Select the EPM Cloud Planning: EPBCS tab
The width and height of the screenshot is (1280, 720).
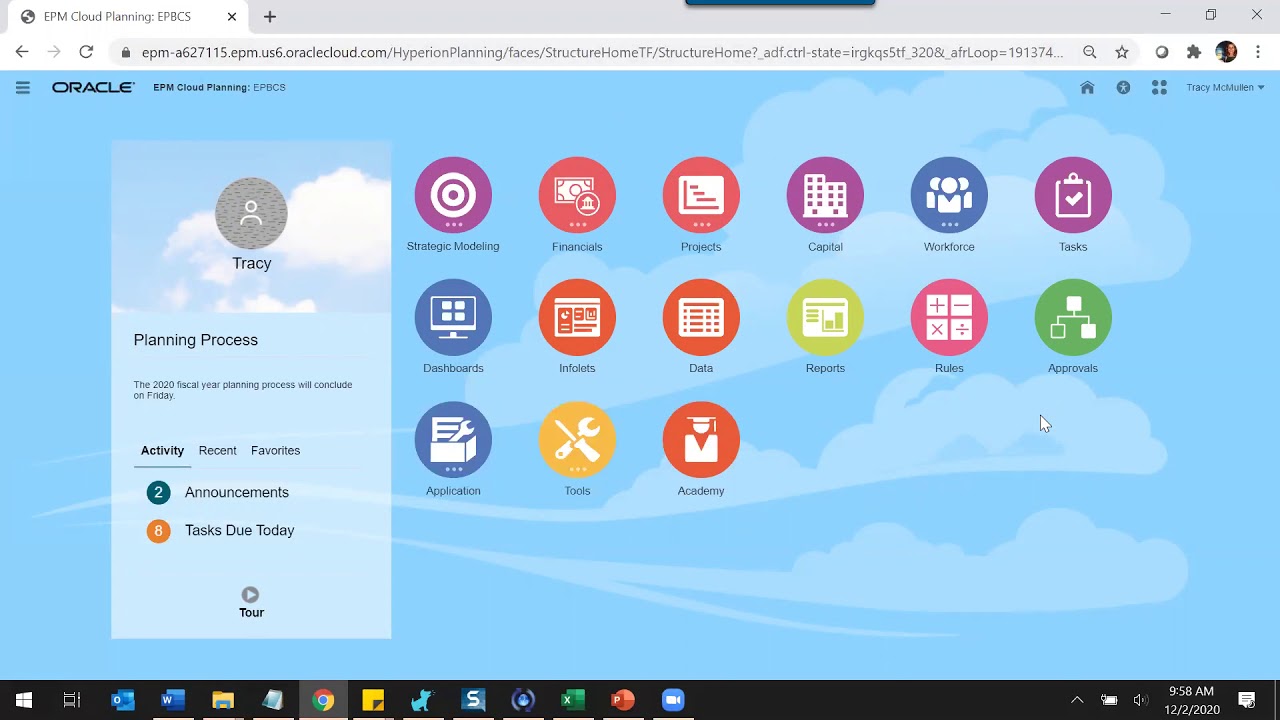[128, 17]
